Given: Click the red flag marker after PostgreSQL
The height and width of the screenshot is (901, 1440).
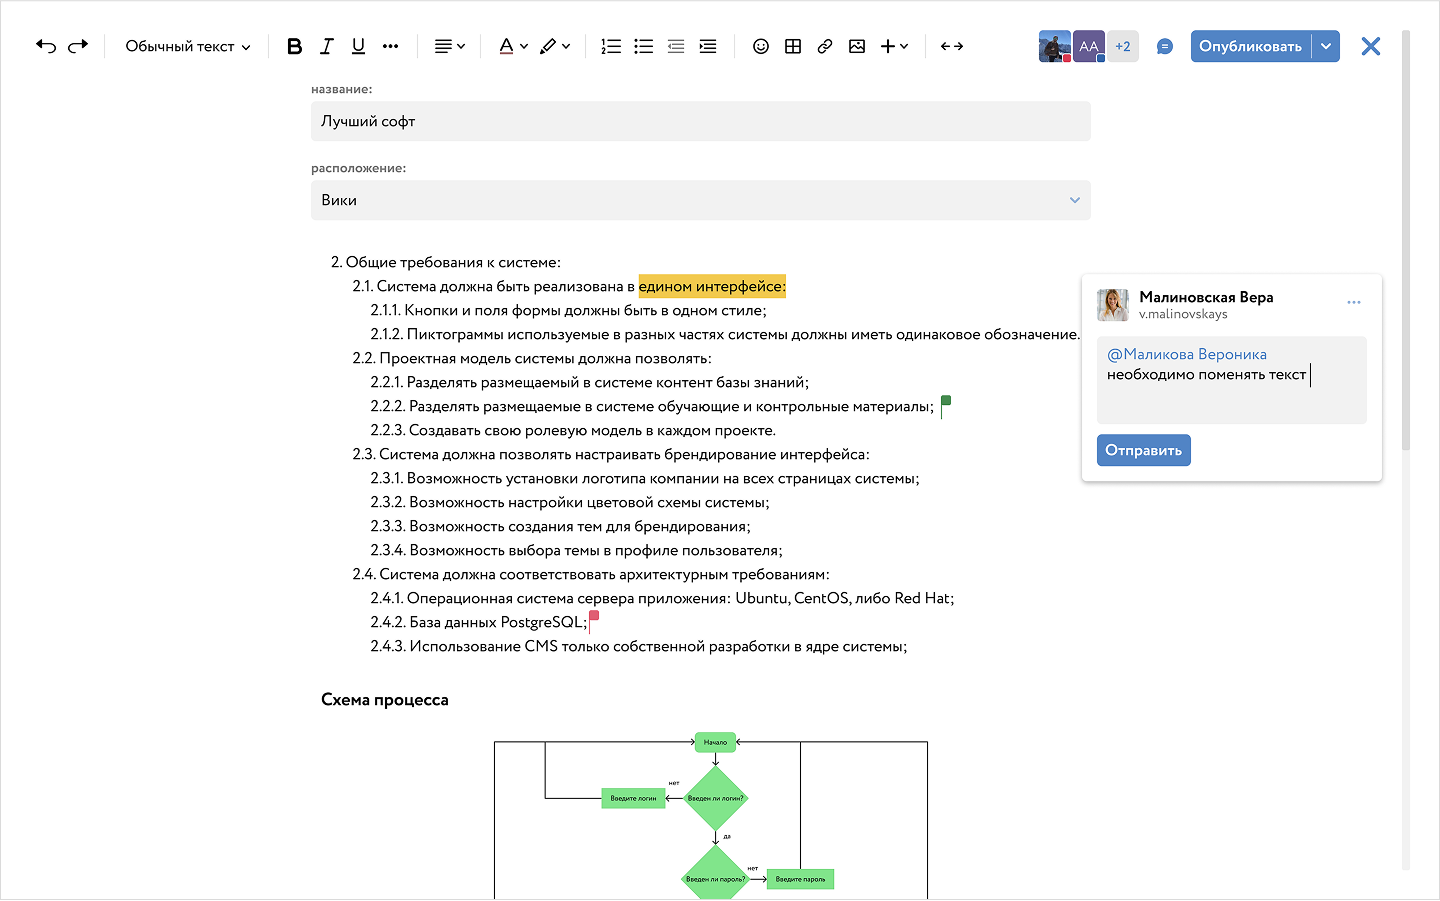Looking at the screenshot, I should click(x=593, y=621).
